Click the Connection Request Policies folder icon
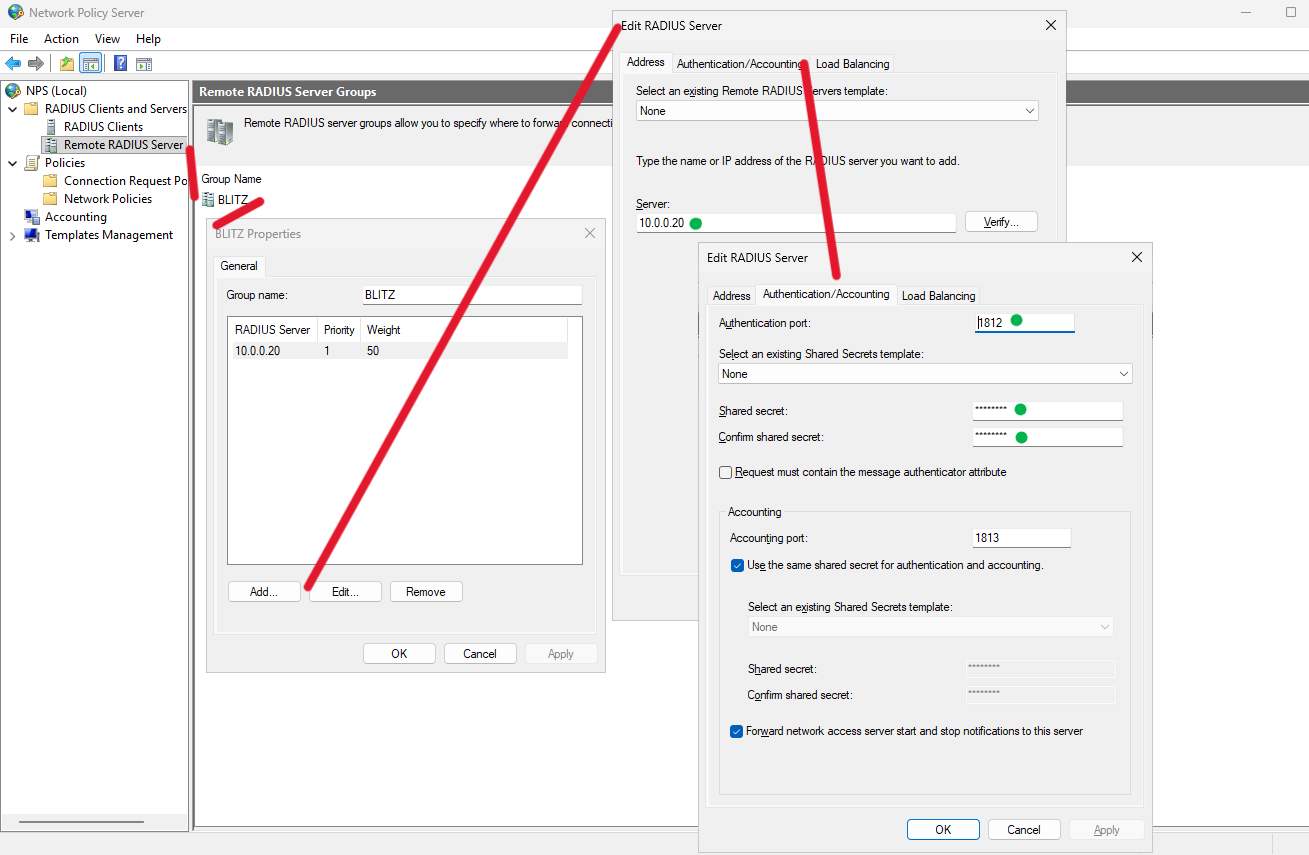Viewport: 1309px width, 855px height. (x=51, y=181)
